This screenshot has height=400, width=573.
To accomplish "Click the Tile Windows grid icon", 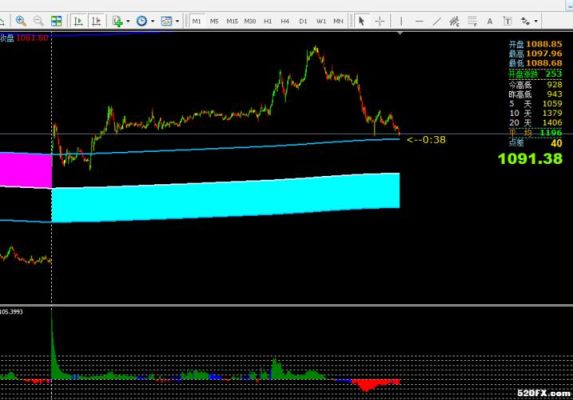I will 56,21.
